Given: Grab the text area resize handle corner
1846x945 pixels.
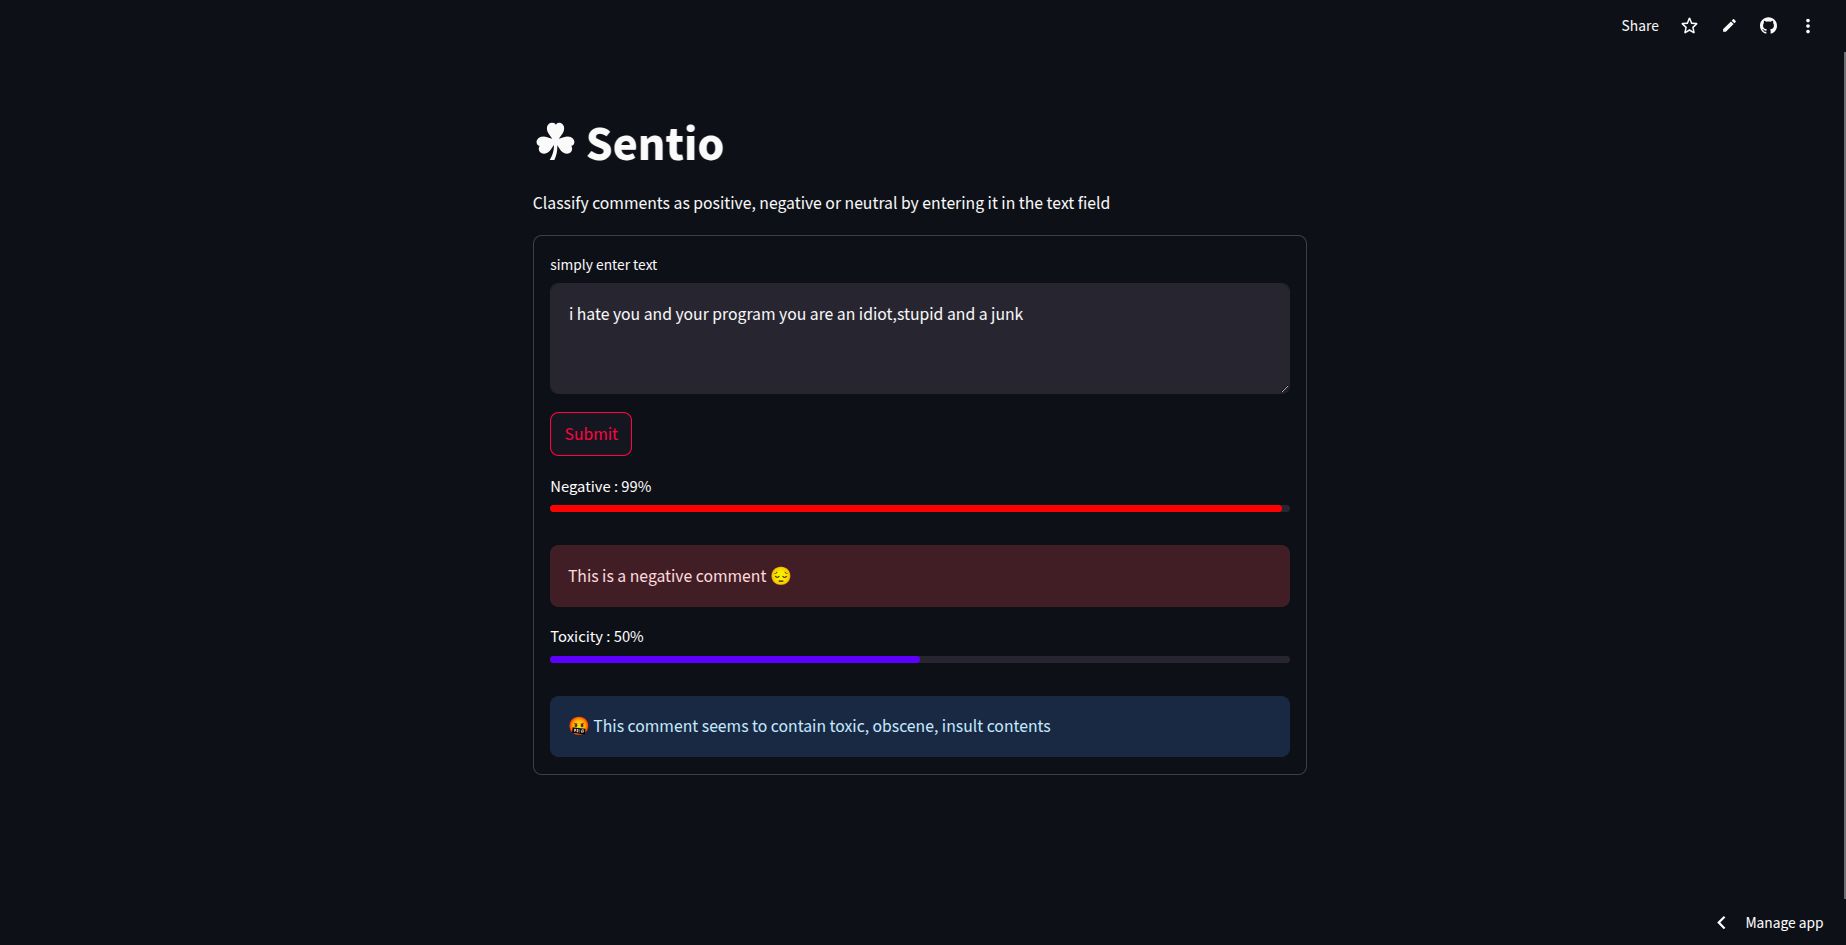Looking at the screenshot, I should coord(1284,388).
